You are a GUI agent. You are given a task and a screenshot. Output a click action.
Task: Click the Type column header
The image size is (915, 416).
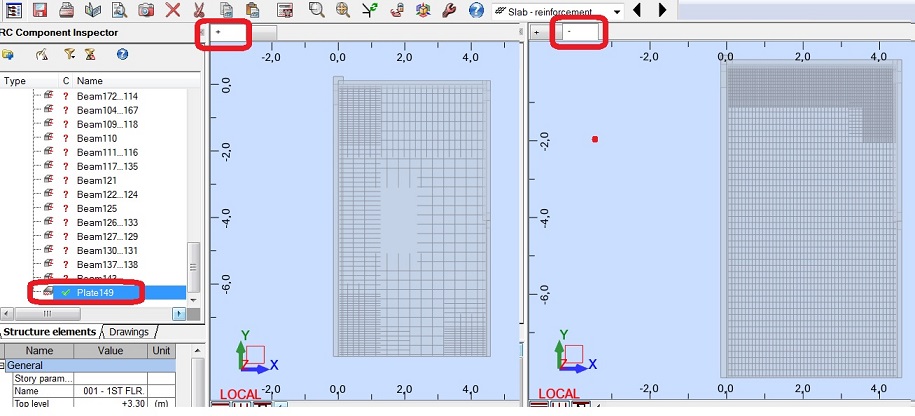tap(29, 81)
